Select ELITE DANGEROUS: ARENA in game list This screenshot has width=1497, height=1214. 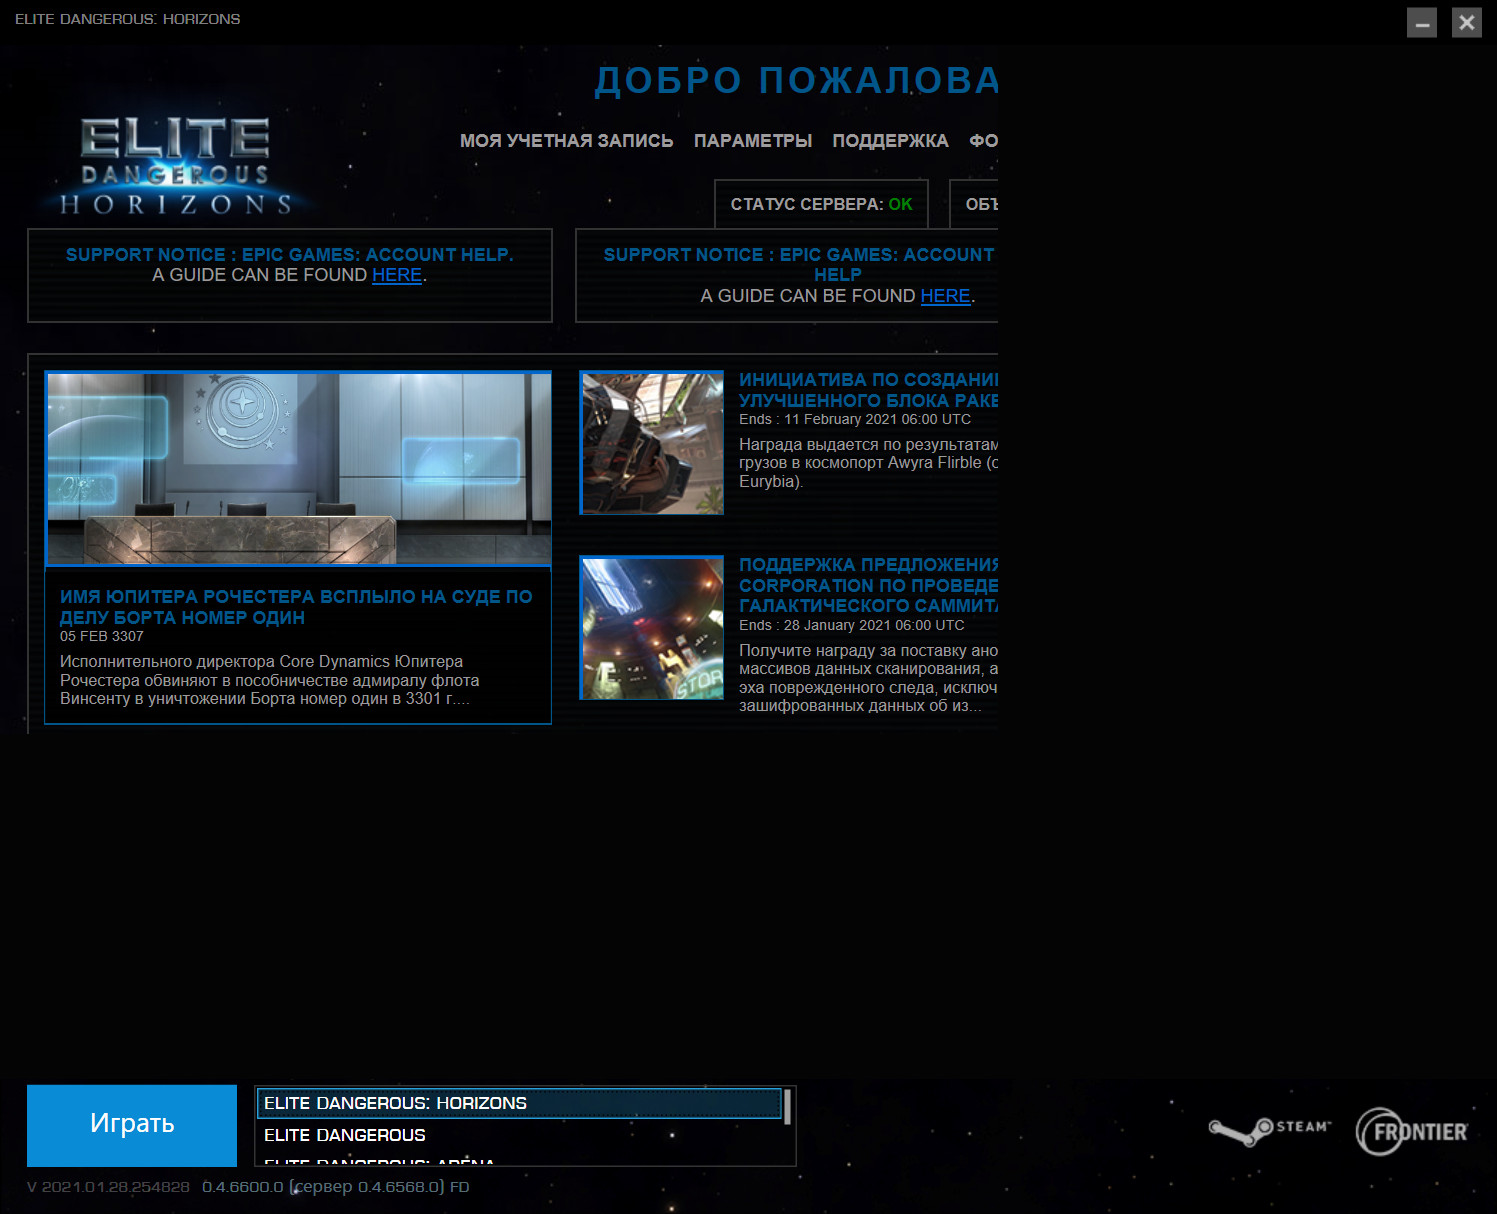click(x=519, y=1160)
